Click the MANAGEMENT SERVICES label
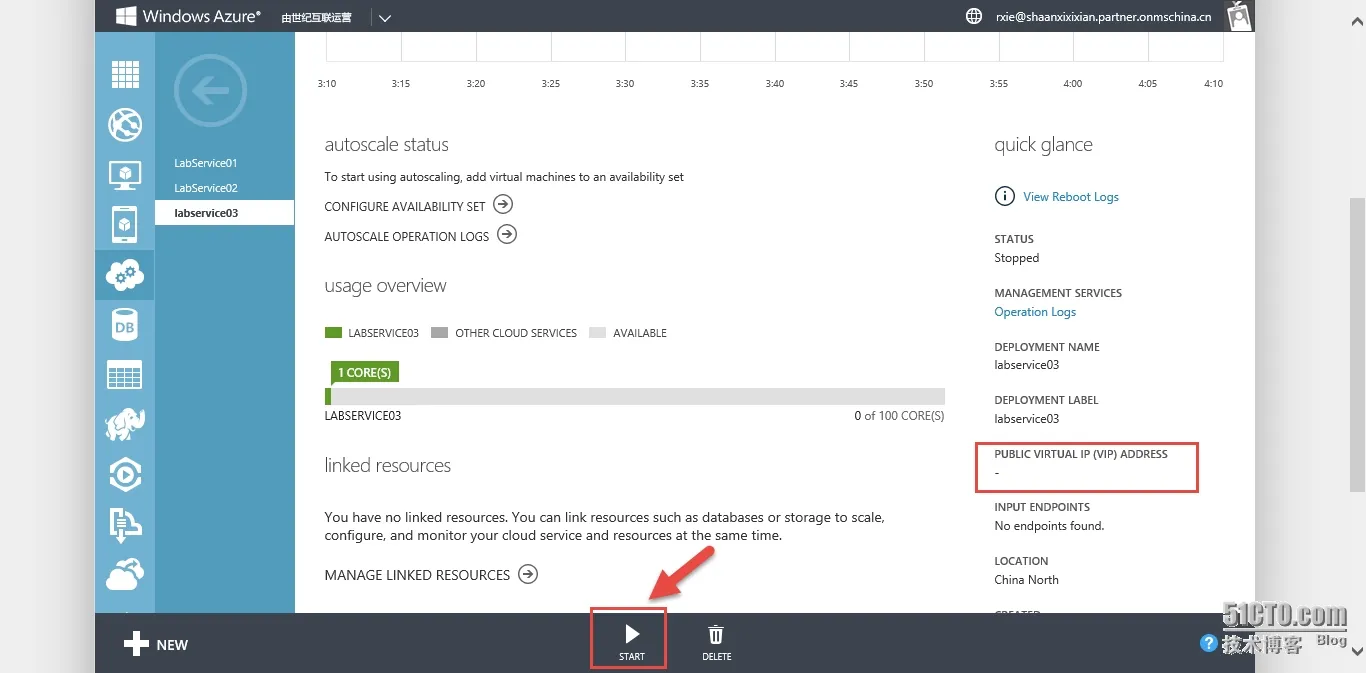 [1058, 293]
